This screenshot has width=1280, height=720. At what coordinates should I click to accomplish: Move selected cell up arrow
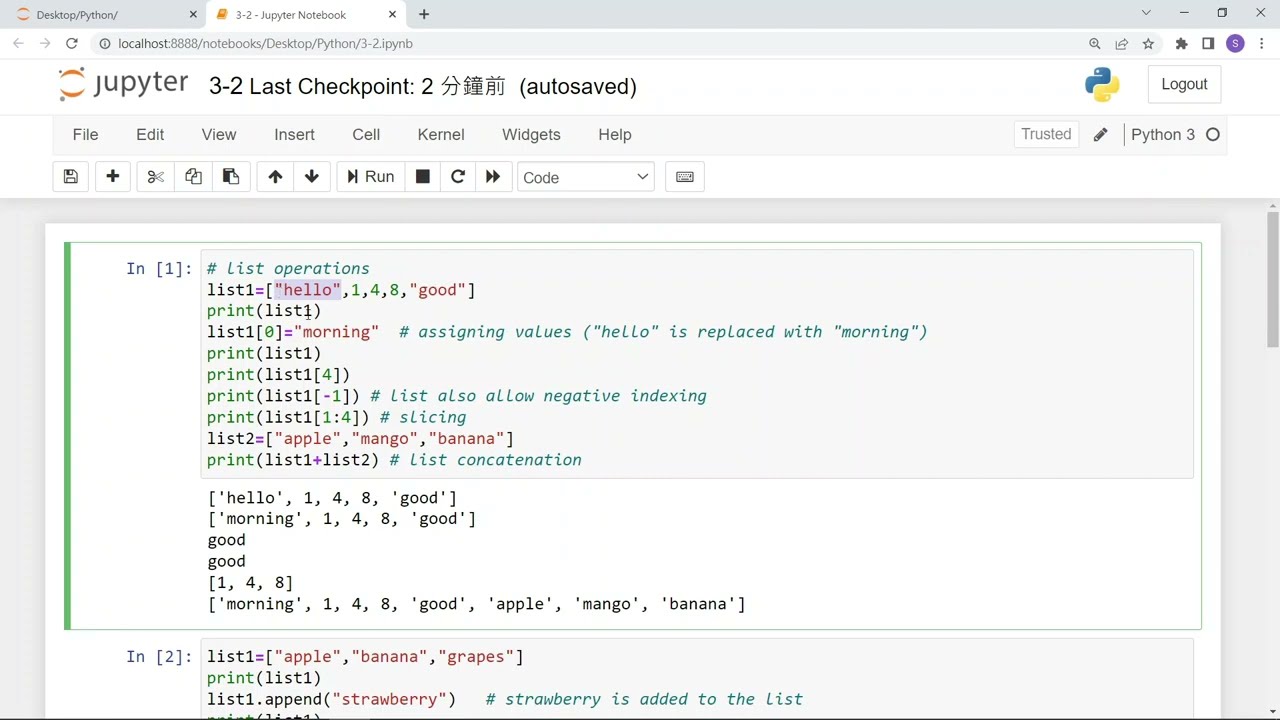(x=275, y=177)
